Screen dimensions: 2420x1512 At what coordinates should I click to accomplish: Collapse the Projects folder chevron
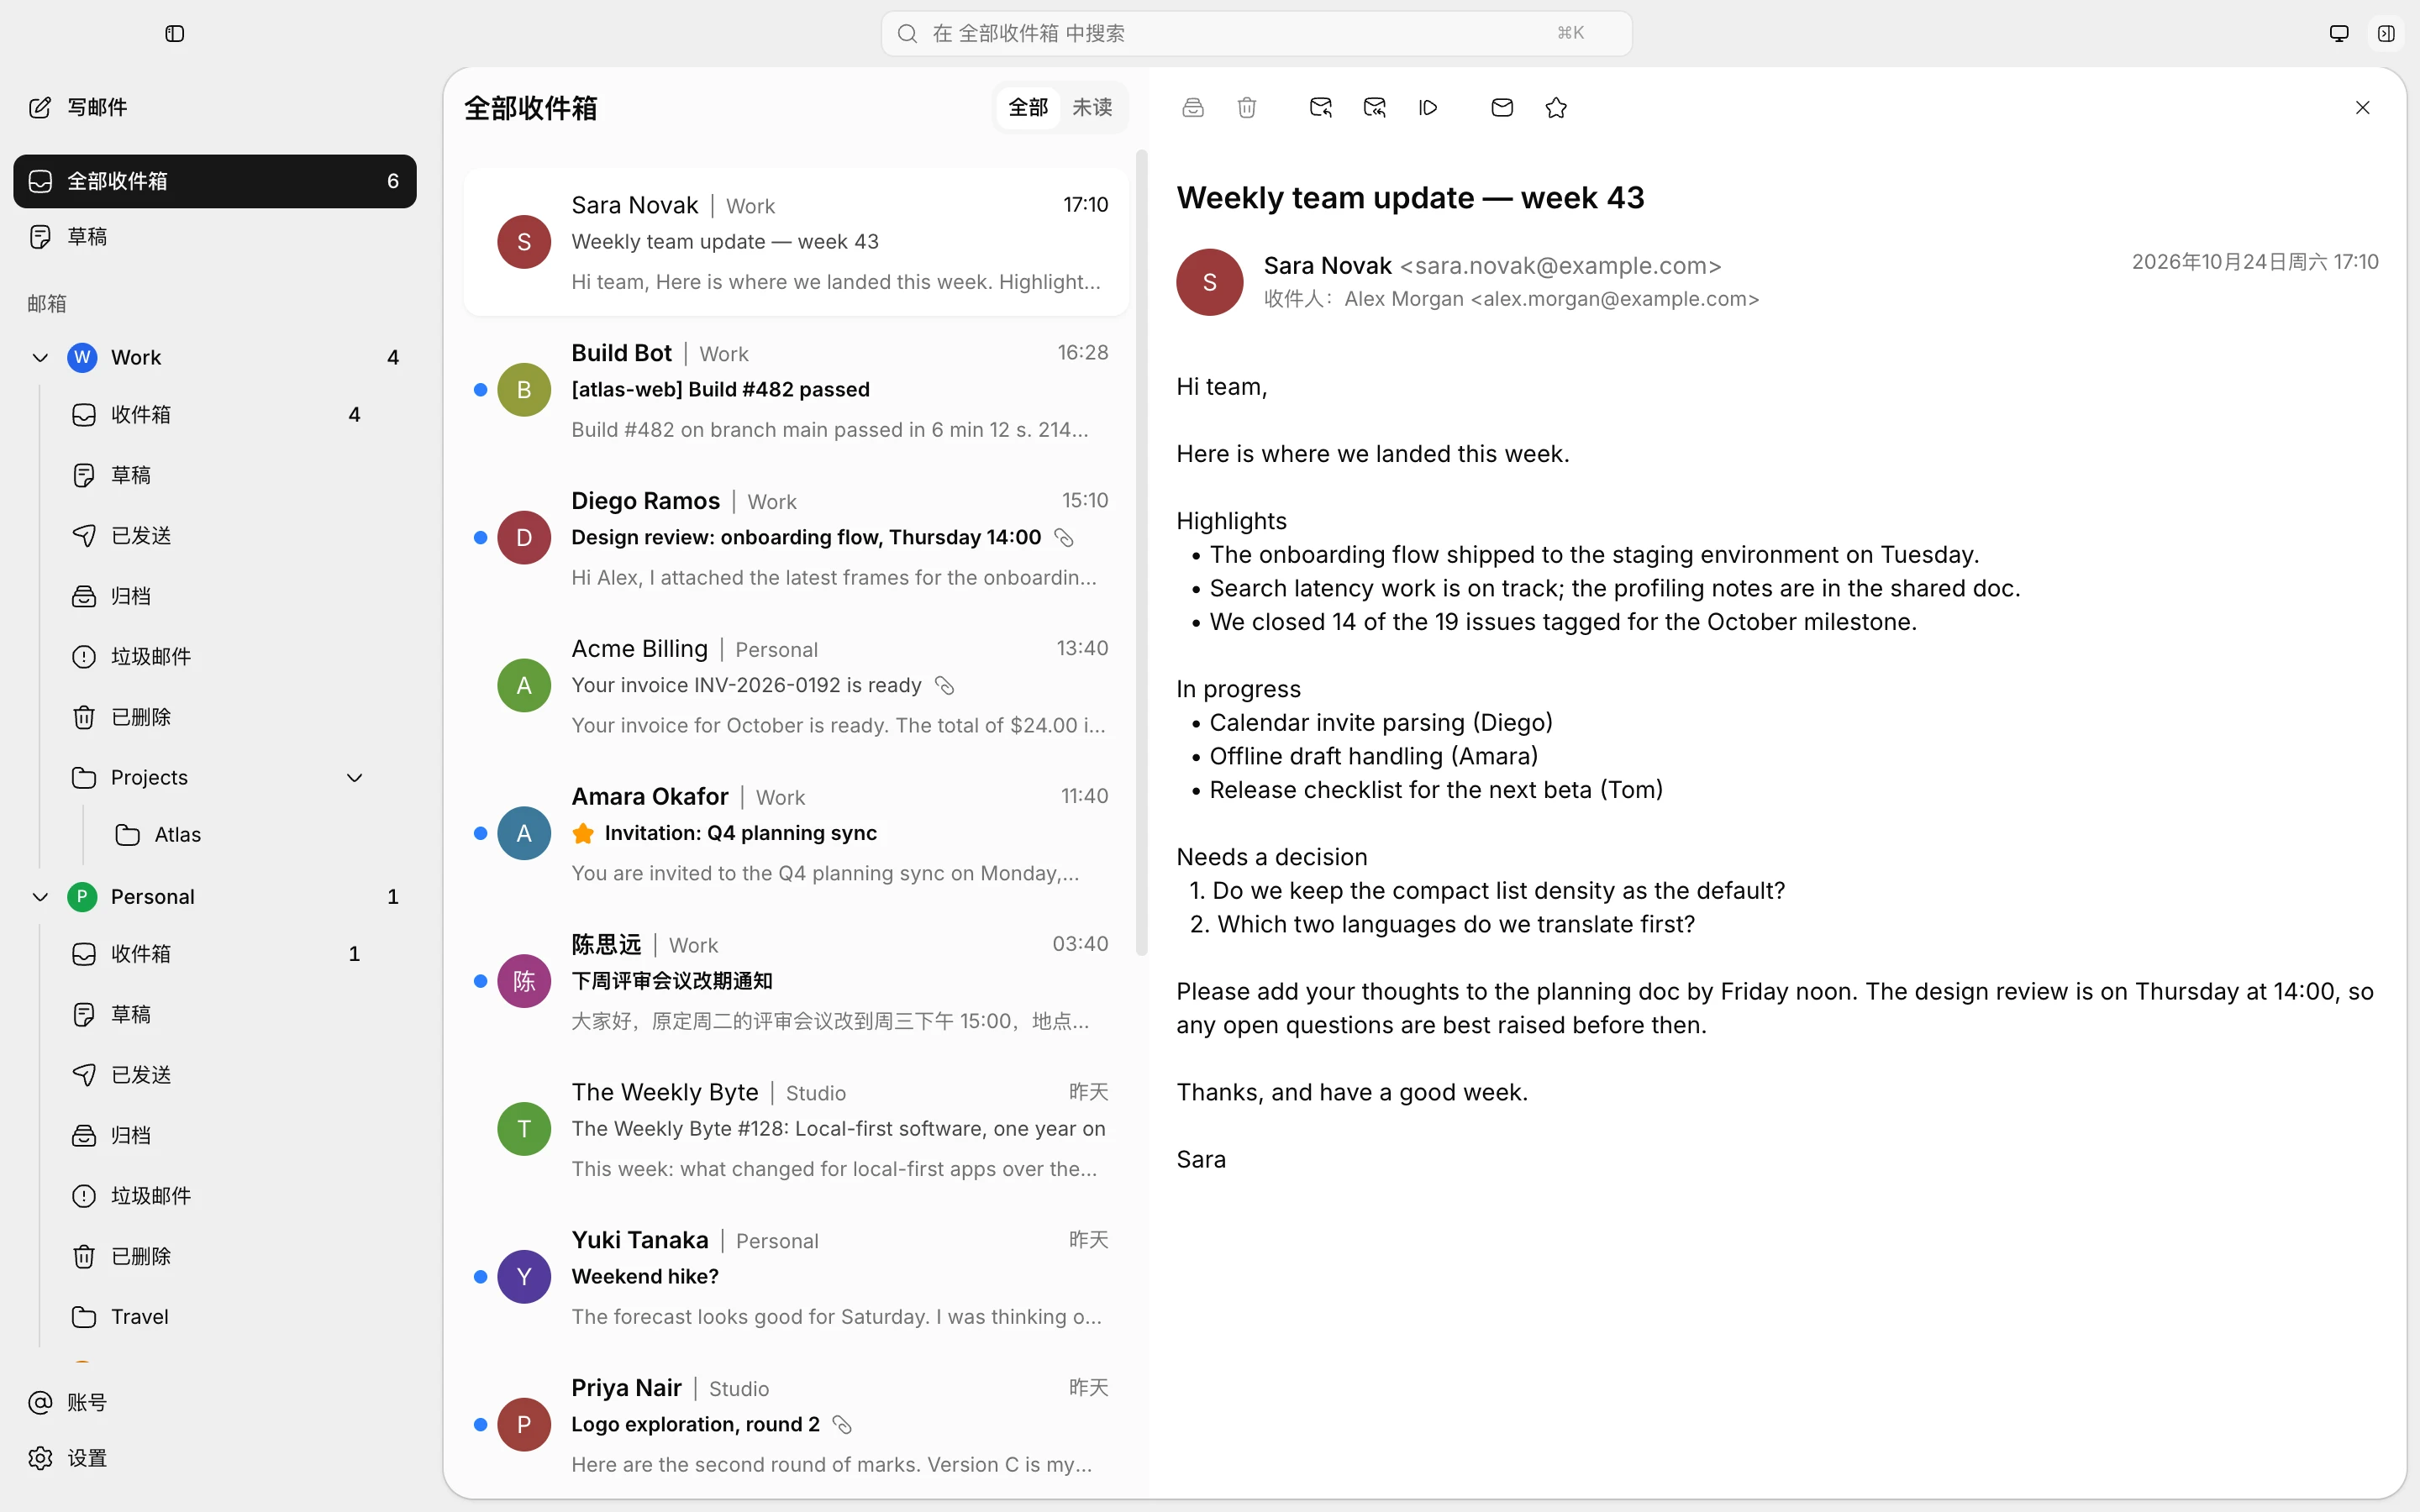[354, 778]
